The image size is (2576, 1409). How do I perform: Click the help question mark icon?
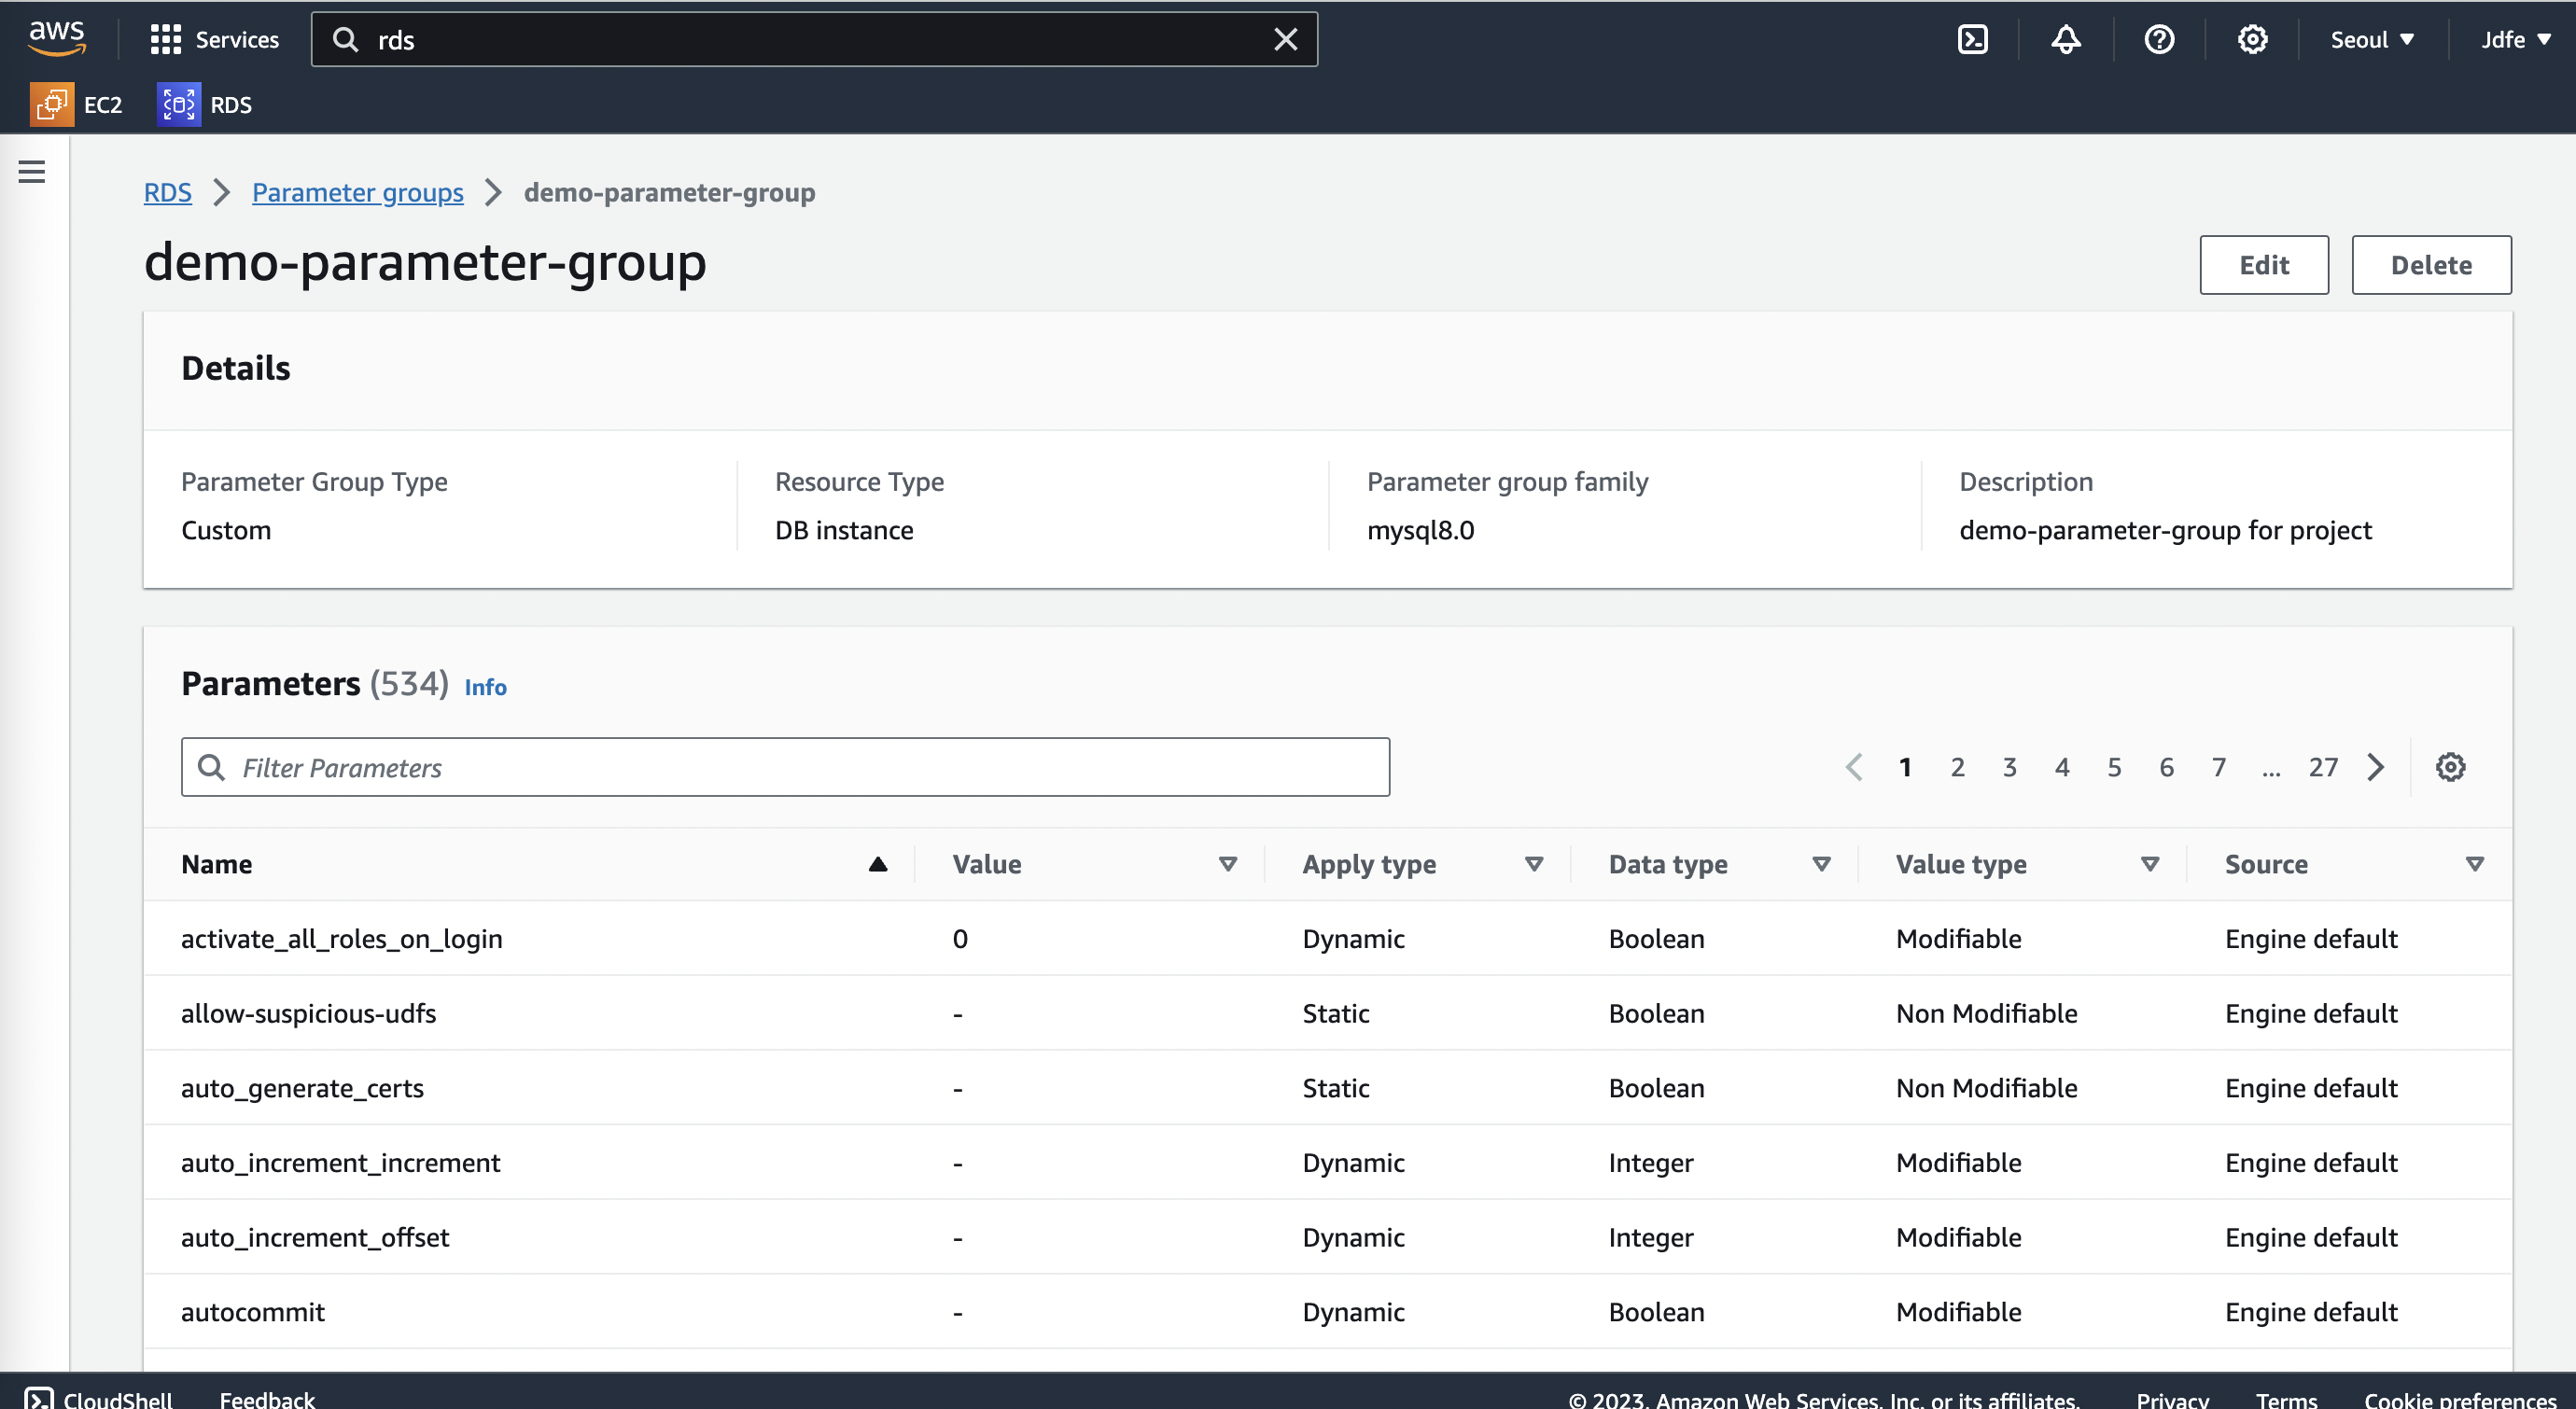point(2159,40)
